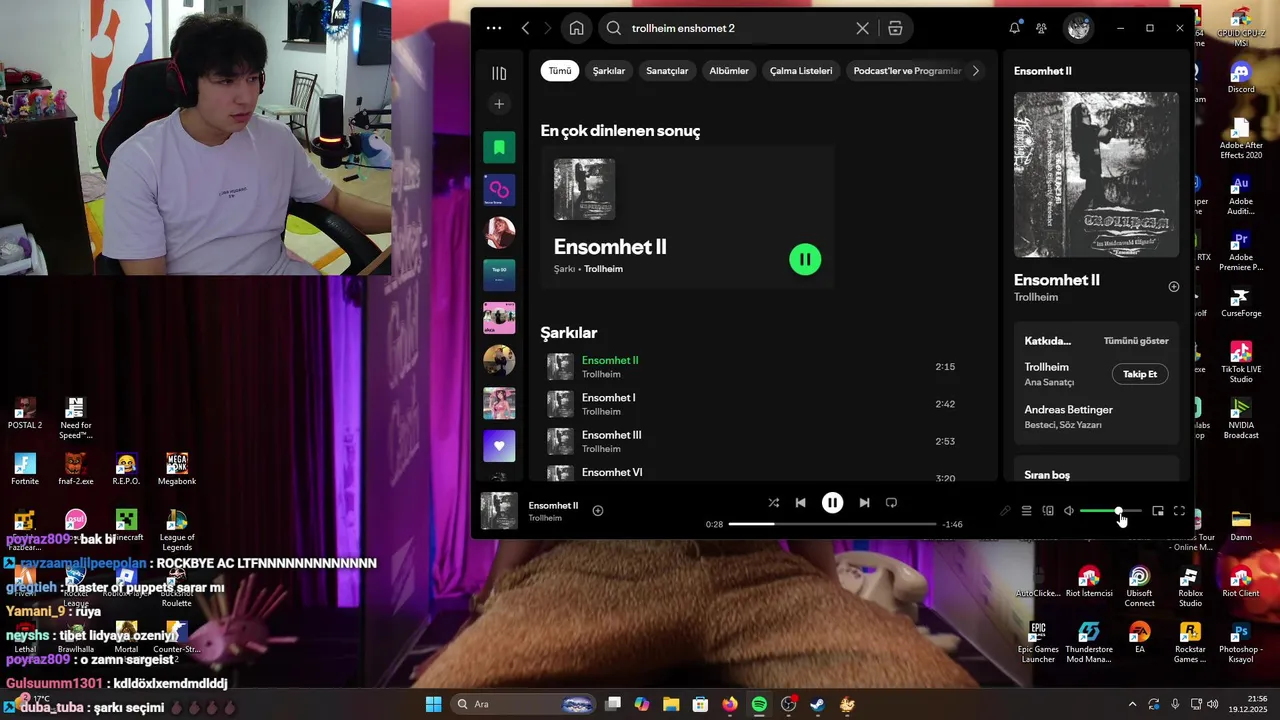Image resolution: width=1280 pixels, height=720 pixels.
Task: Open the green bookmark playlist in sidebar
Action: click(499, 147)
